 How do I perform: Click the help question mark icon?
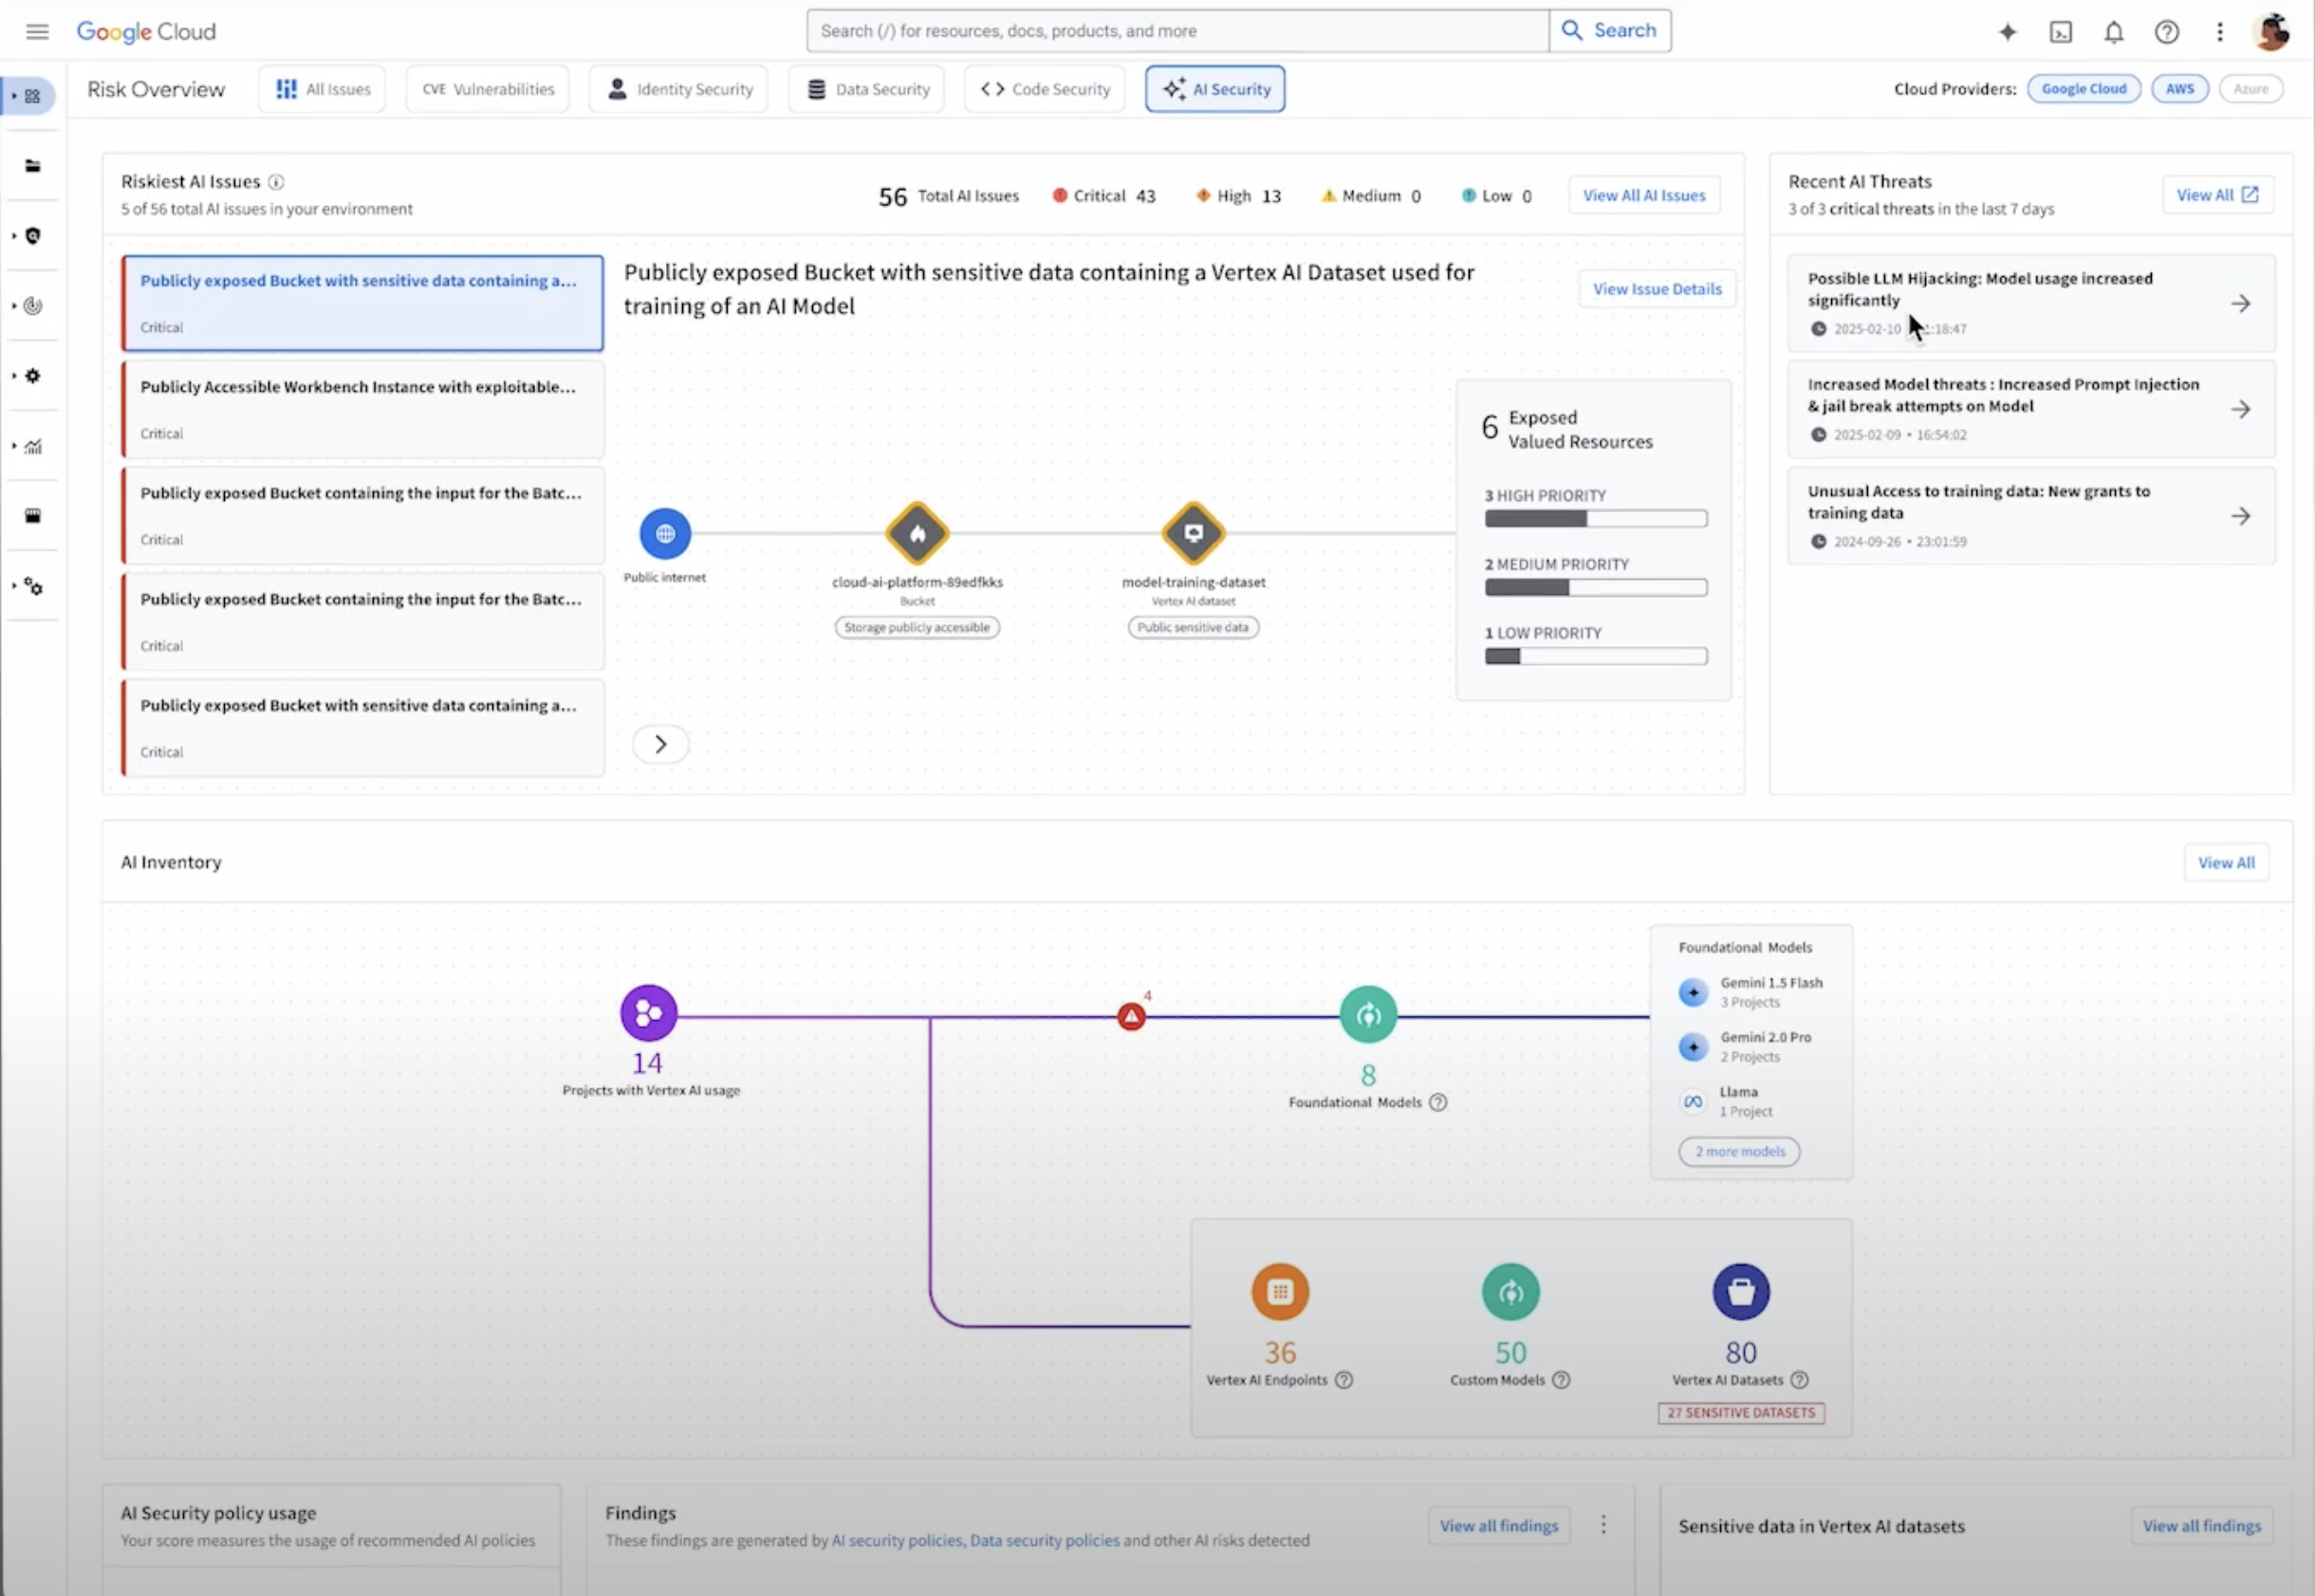point(2166,32)
